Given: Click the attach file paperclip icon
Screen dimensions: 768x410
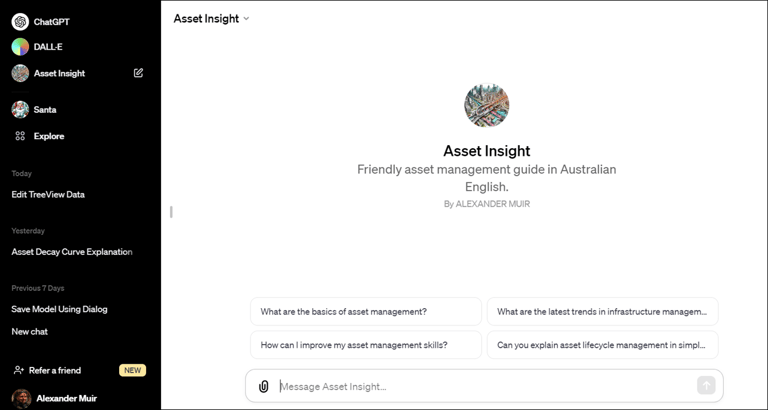Looking at the screenshot, I should point(264,386).
